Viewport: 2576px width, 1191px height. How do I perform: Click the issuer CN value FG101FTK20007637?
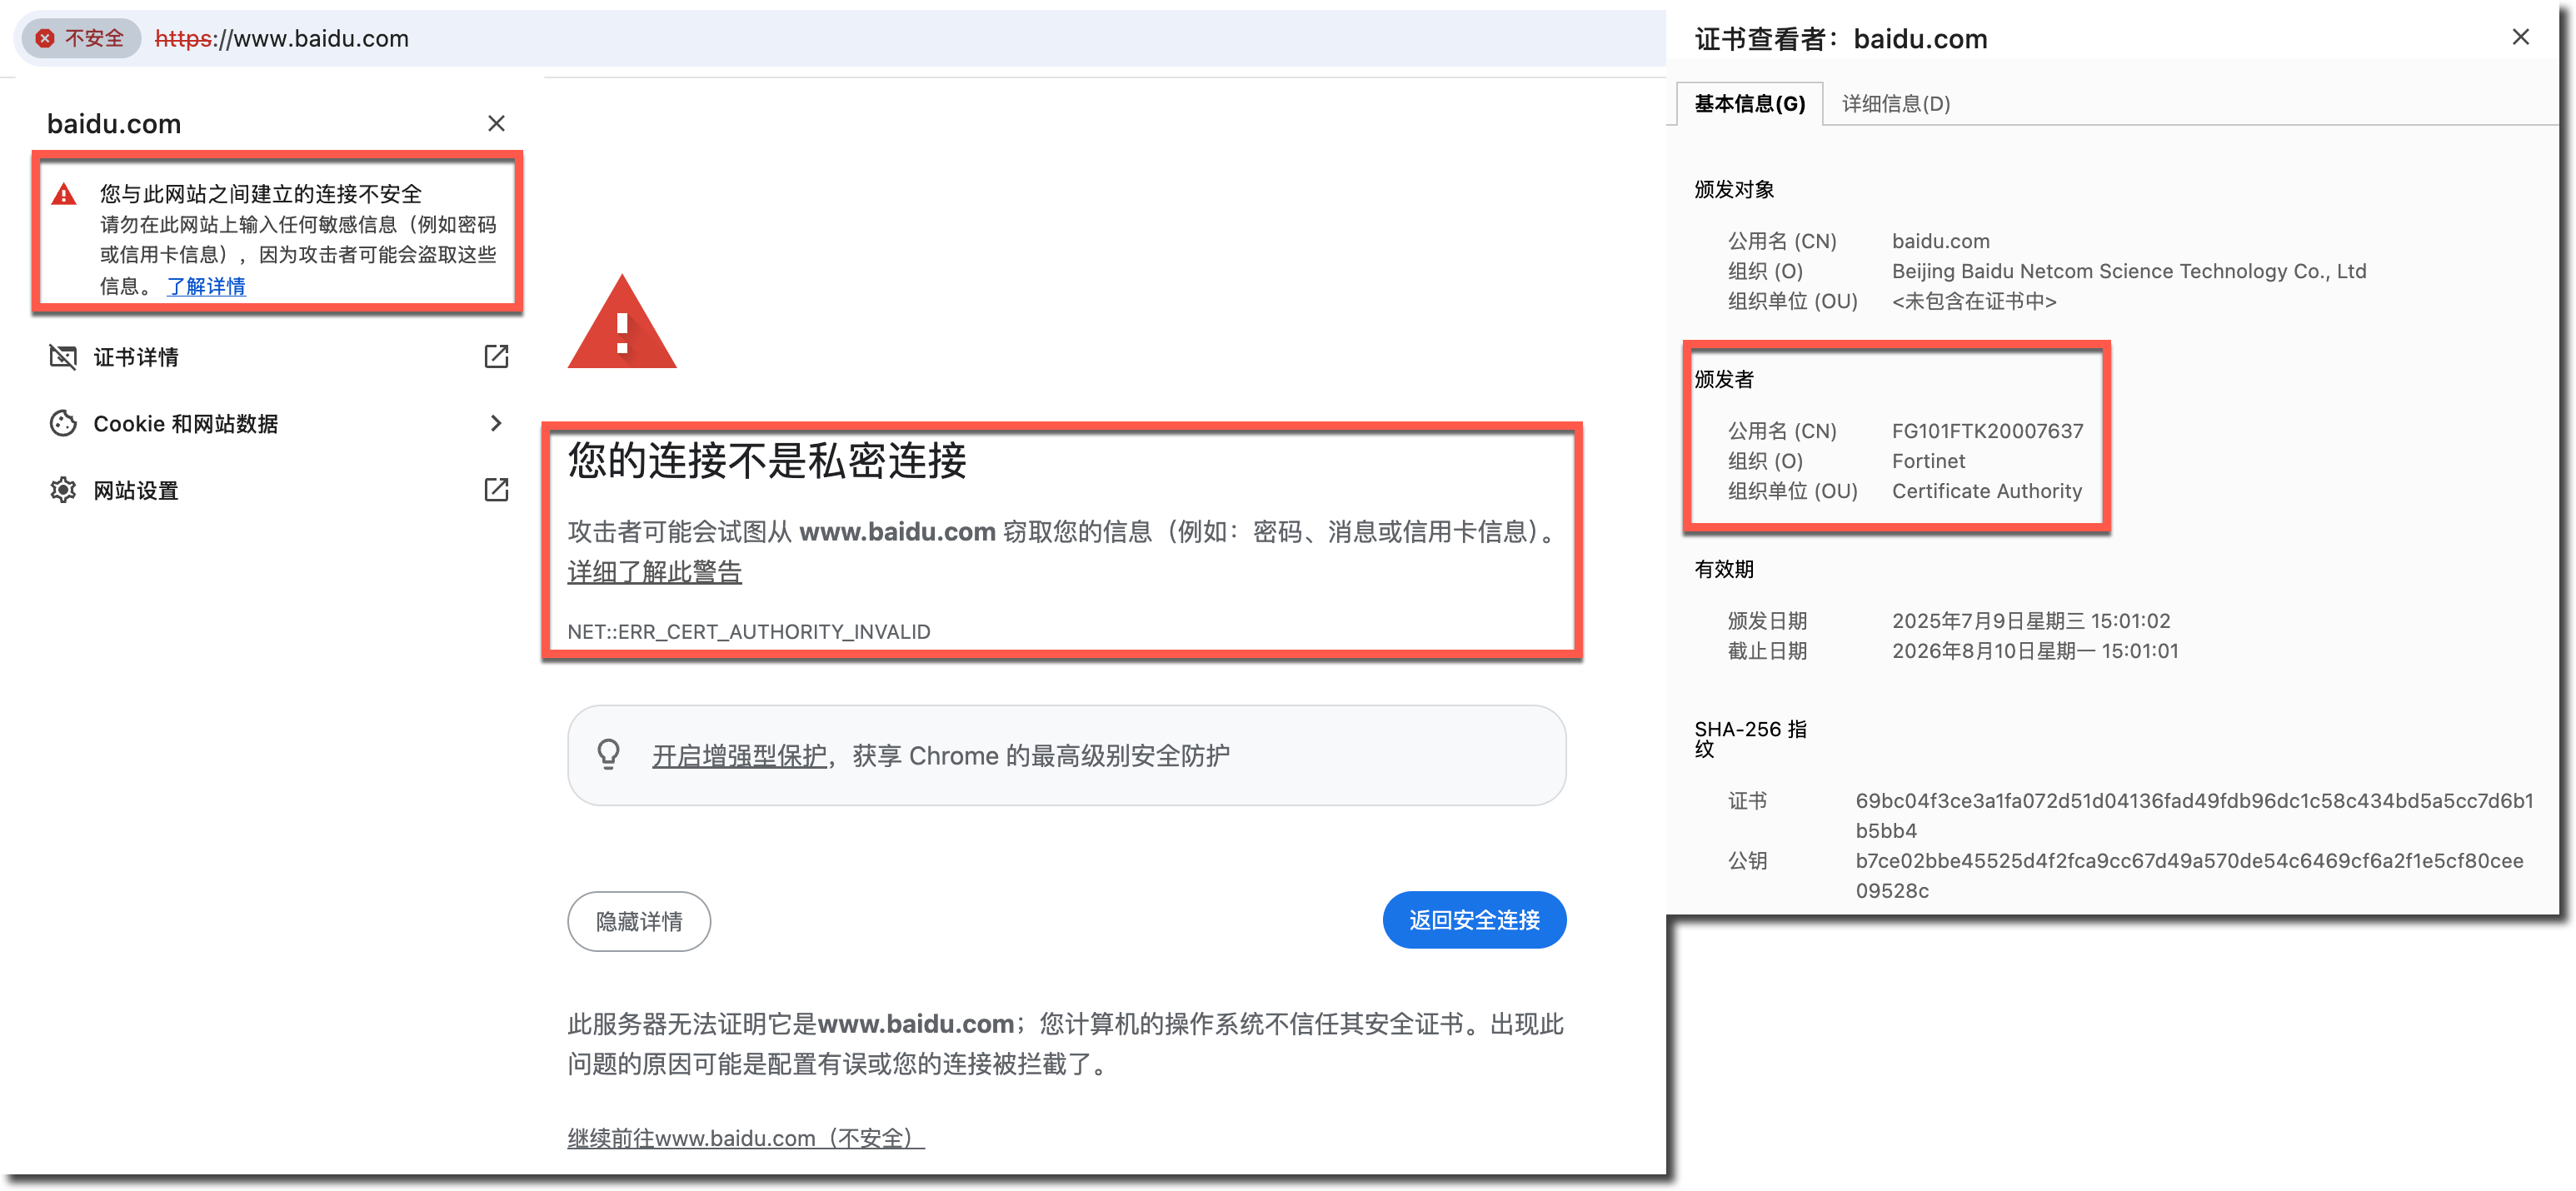[1987, 431]
